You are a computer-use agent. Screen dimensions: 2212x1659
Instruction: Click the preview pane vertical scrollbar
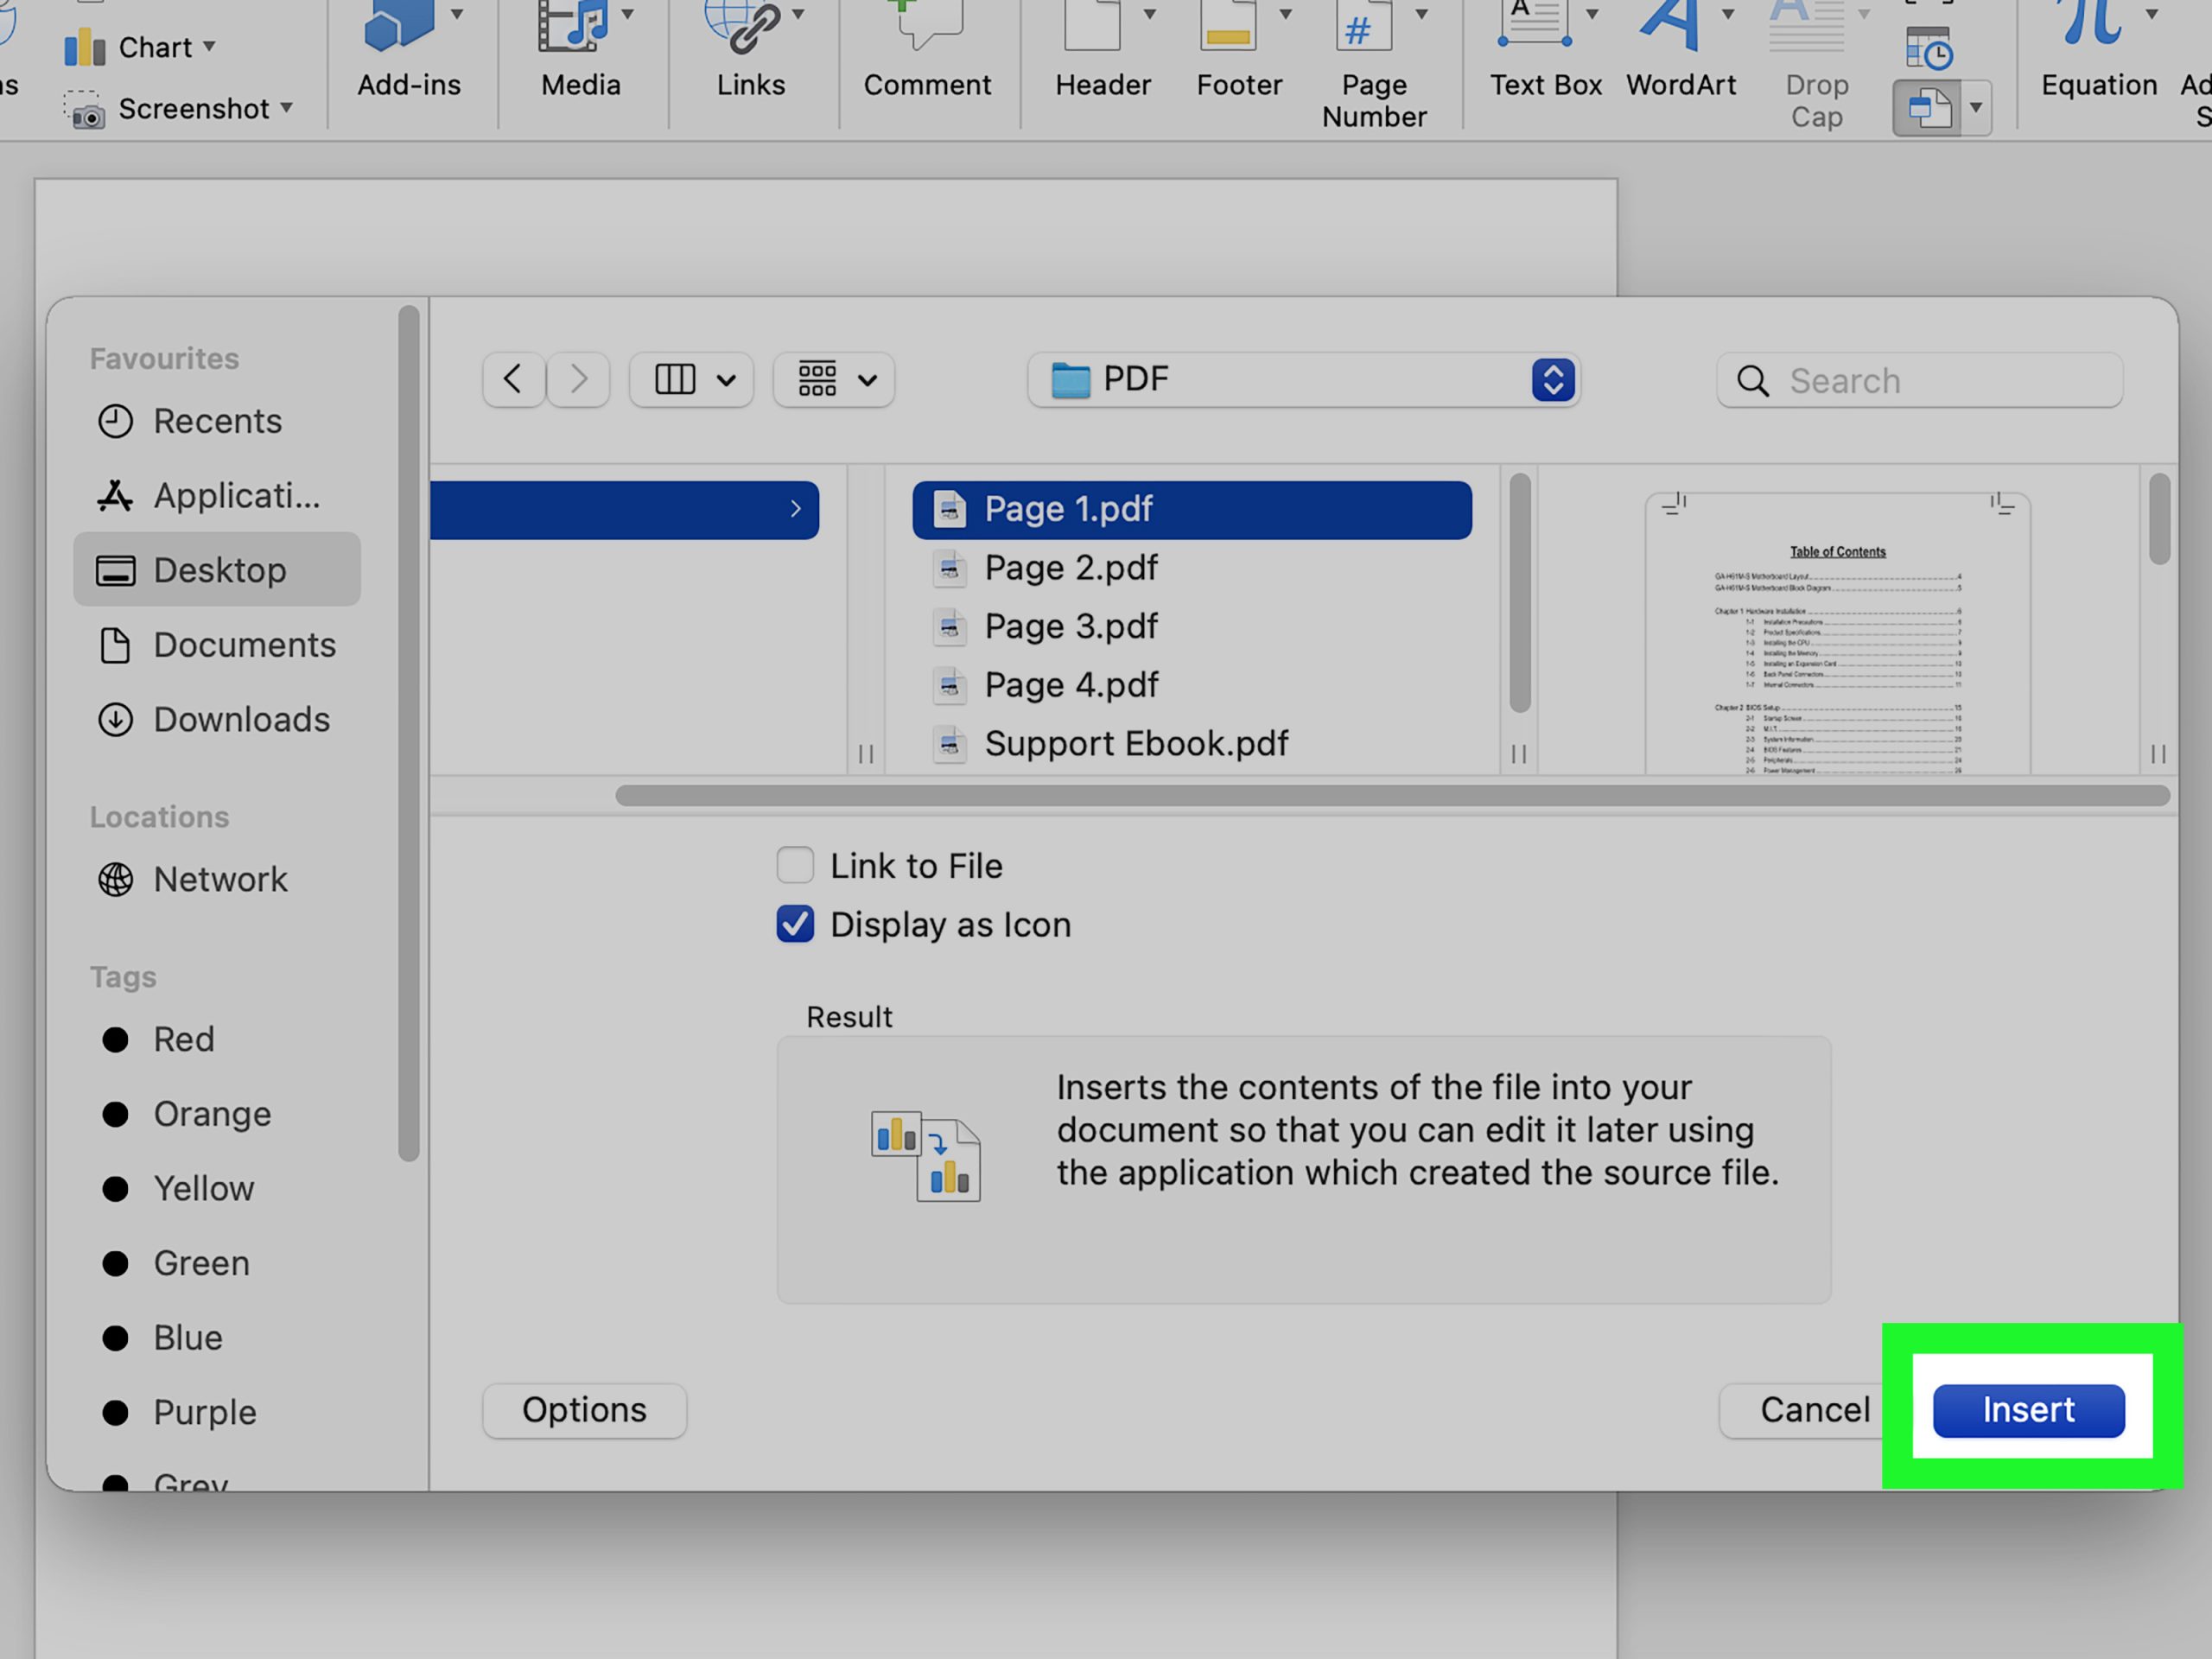point(2159,519)
